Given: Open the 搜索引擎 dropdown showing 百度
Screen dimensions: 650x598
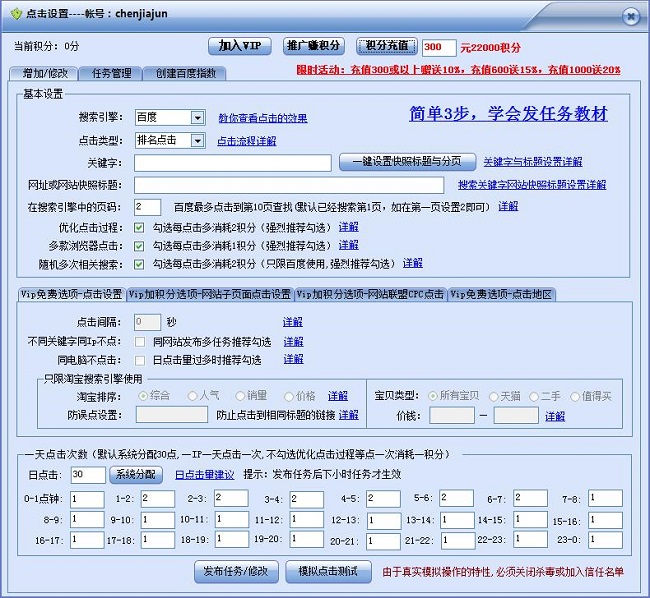Looking at the screenshot, I should coord(170,118).
